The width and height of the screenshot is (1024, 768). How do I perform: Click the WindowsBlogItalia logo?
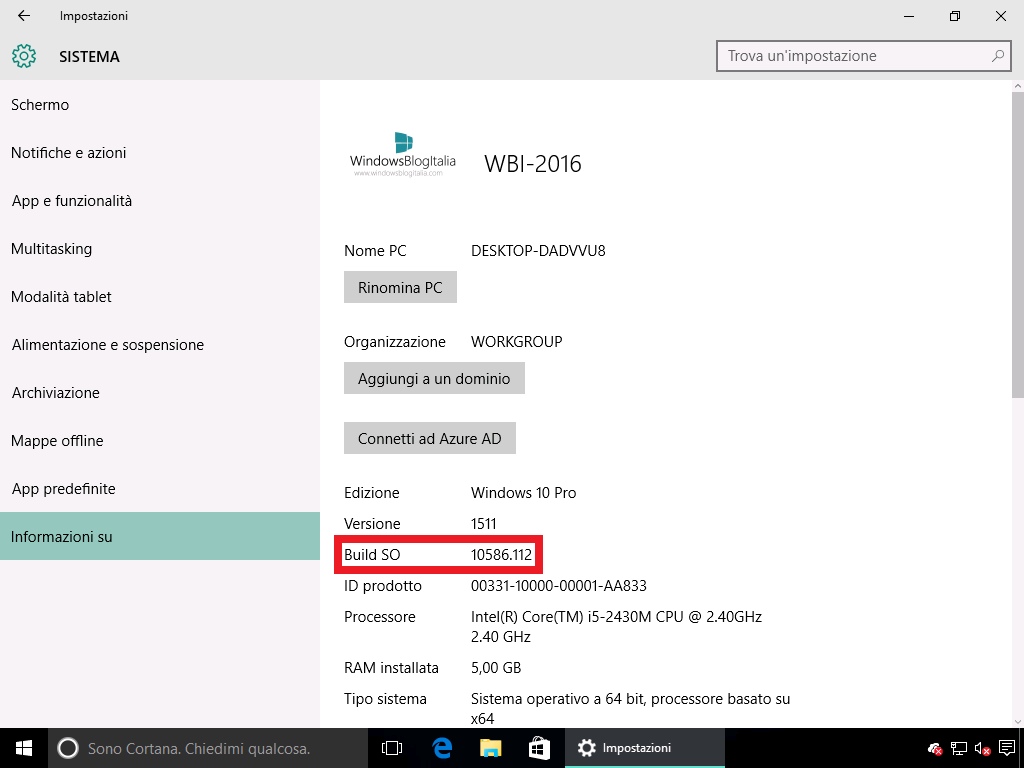pos(403,154)
